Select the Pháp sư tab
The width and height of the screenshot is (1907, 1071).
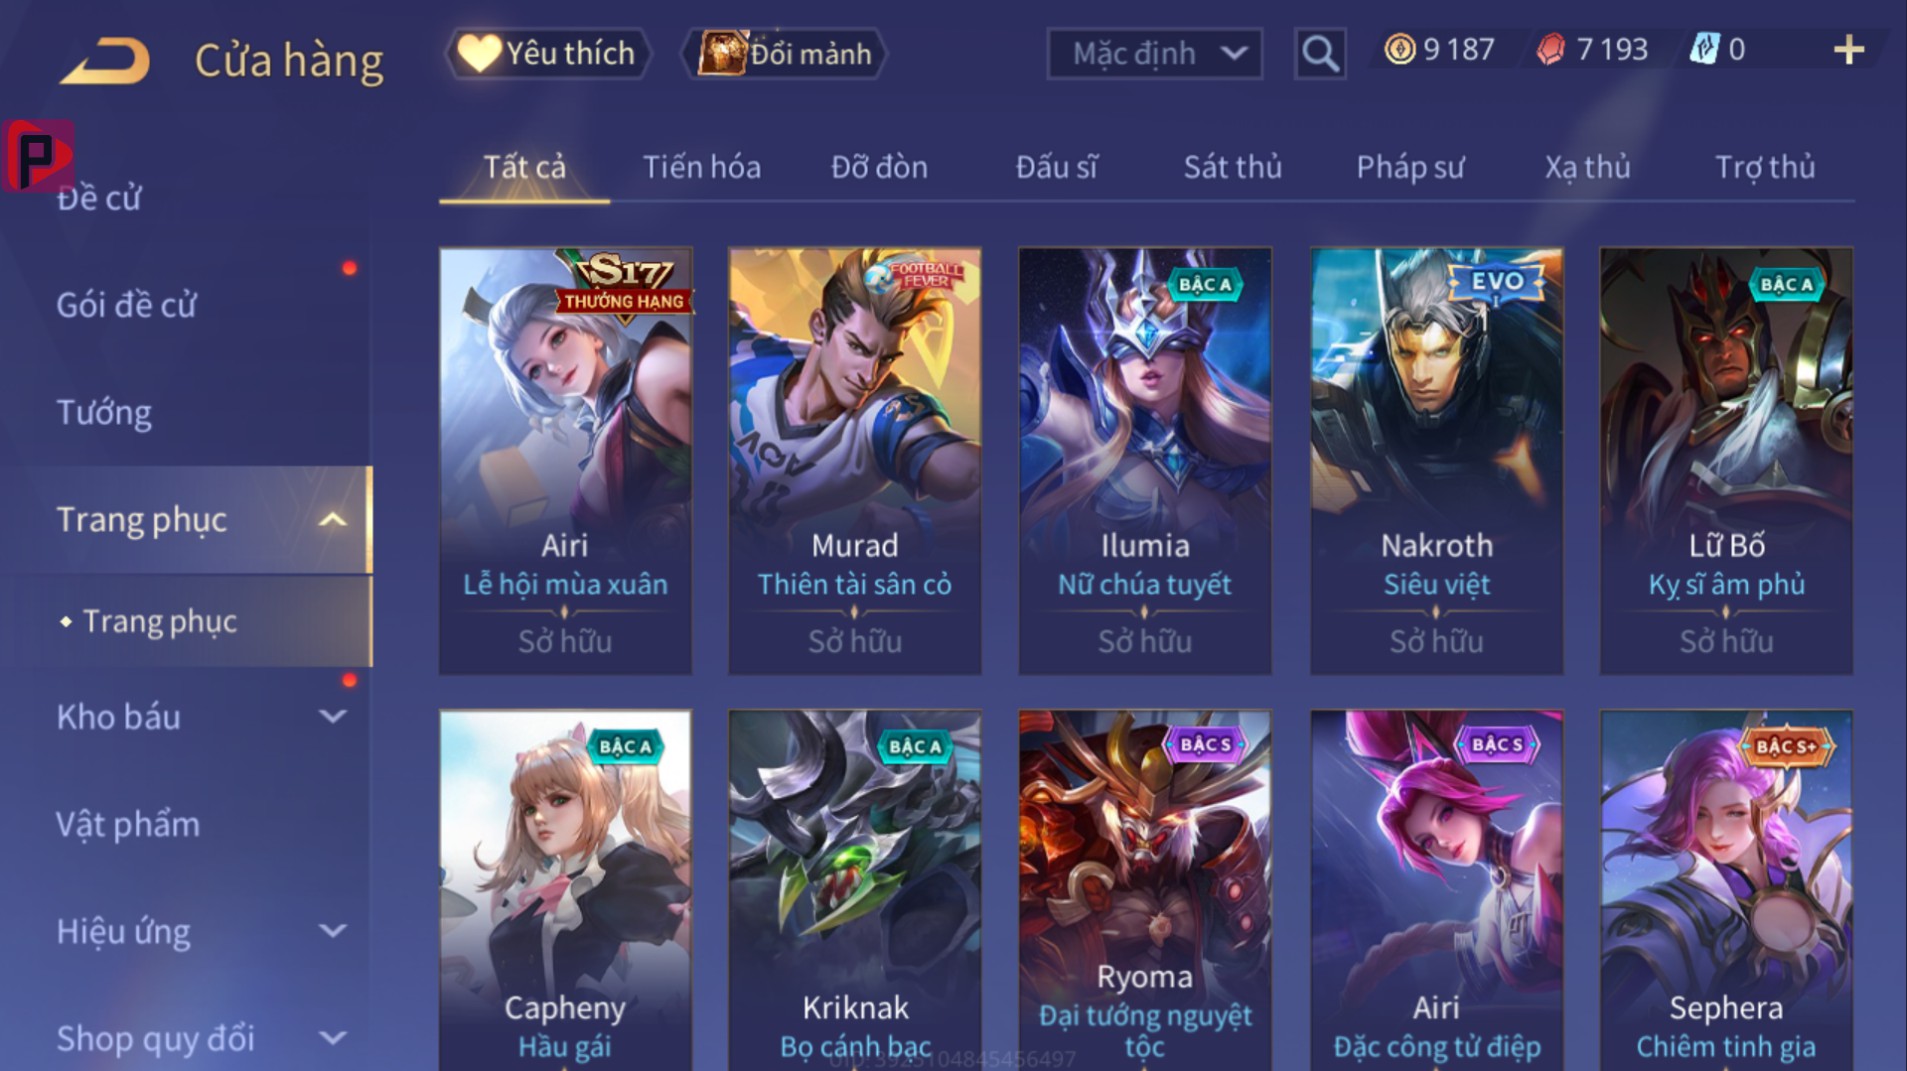click(1410, 167)
